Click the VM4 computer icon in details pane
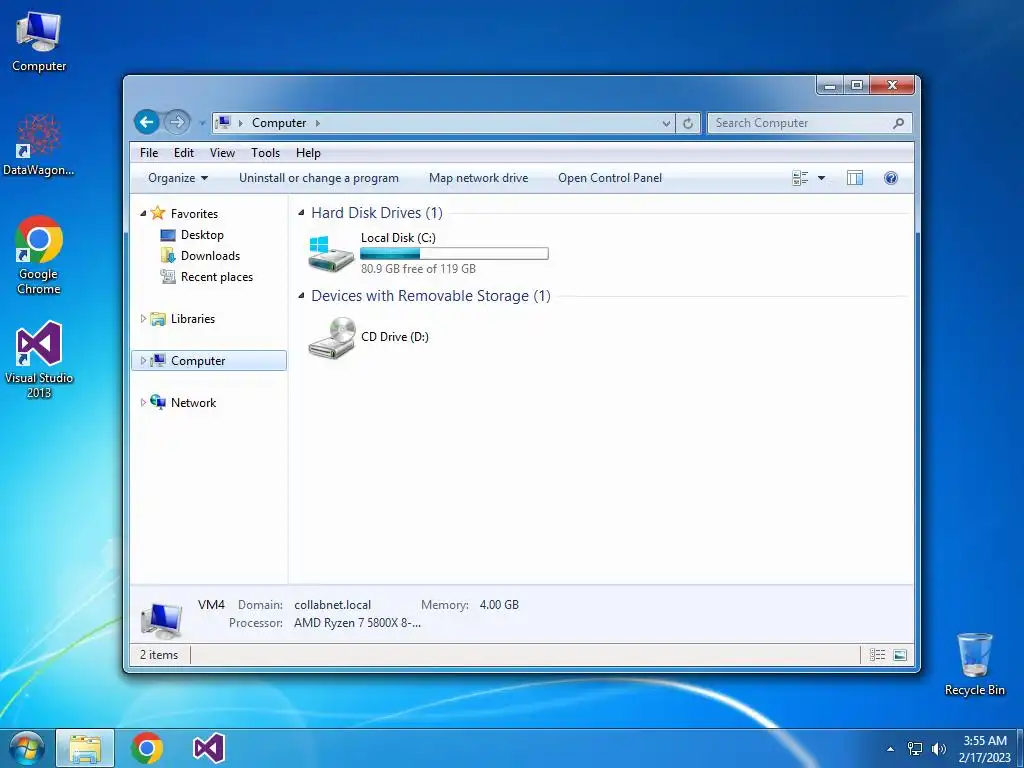Image resolution: width=1024 pixels, height=768 pixels. (161, 619)
